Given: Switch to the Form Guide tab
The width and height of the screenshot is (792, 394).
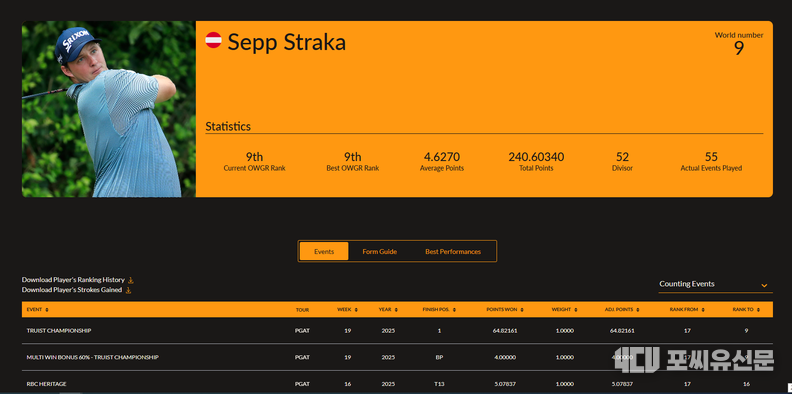Looking at the screenshot, I should pos(379,251).
